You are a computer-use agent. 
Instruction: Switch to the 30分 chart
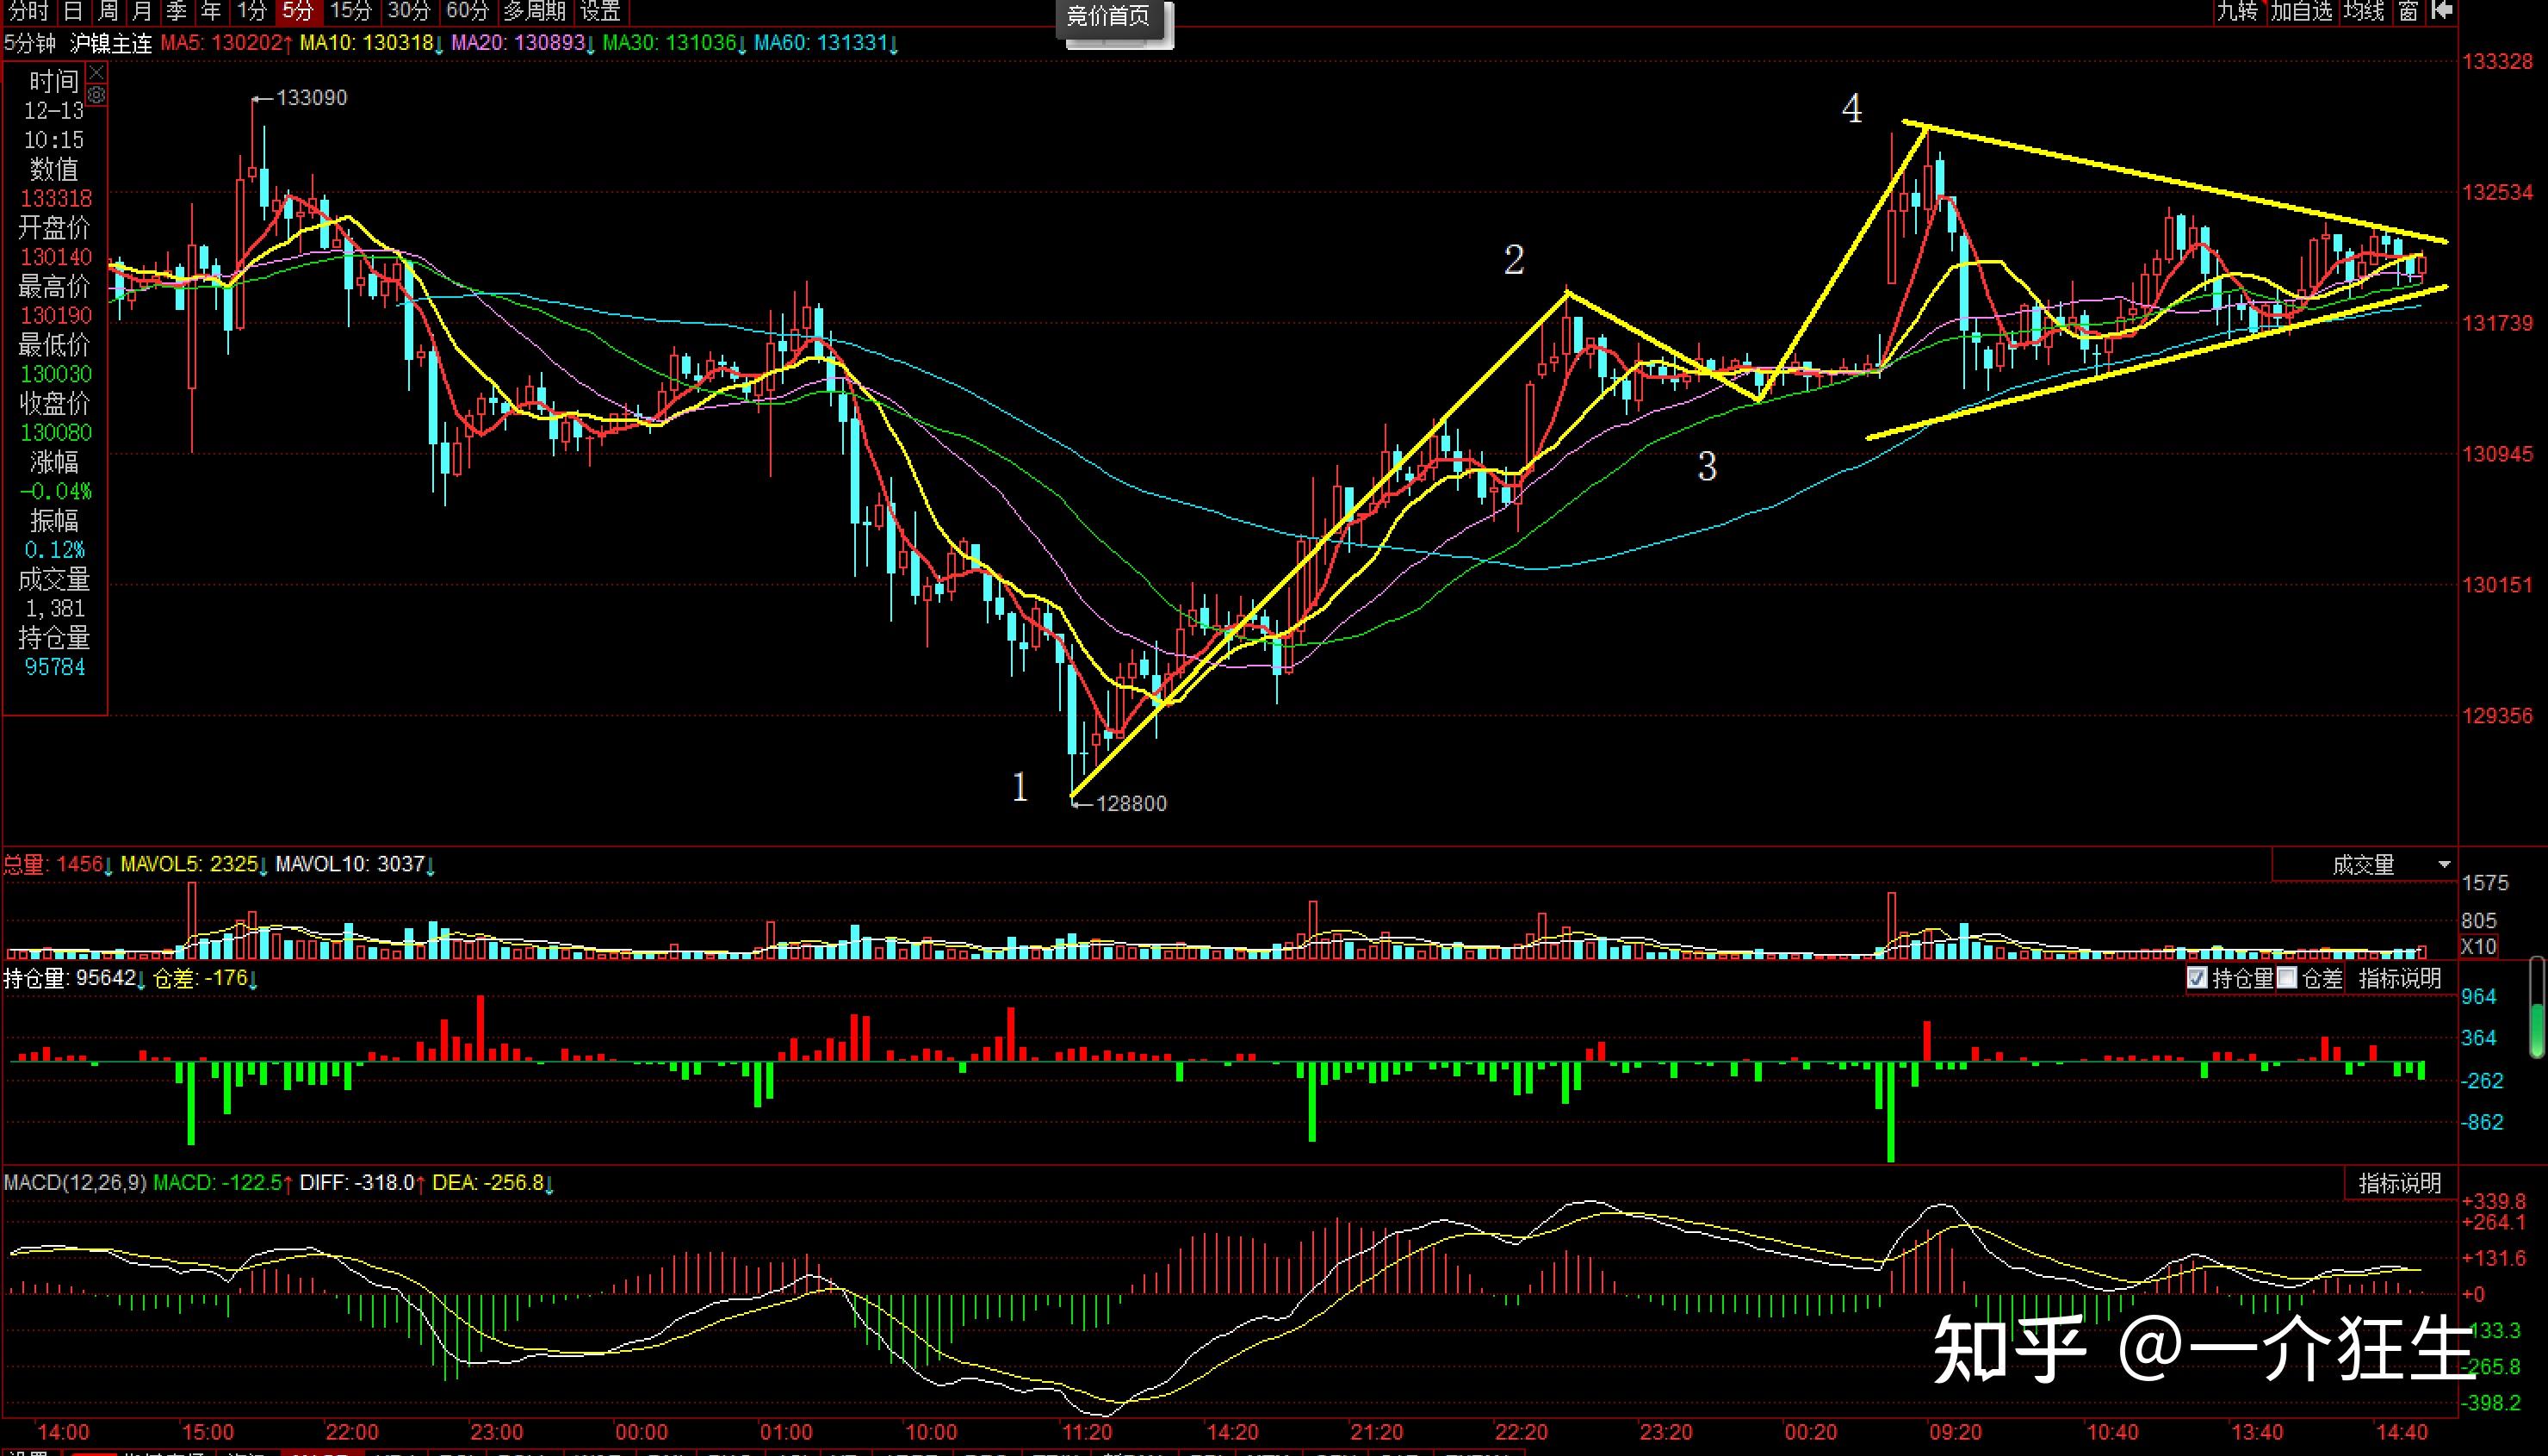408,11
